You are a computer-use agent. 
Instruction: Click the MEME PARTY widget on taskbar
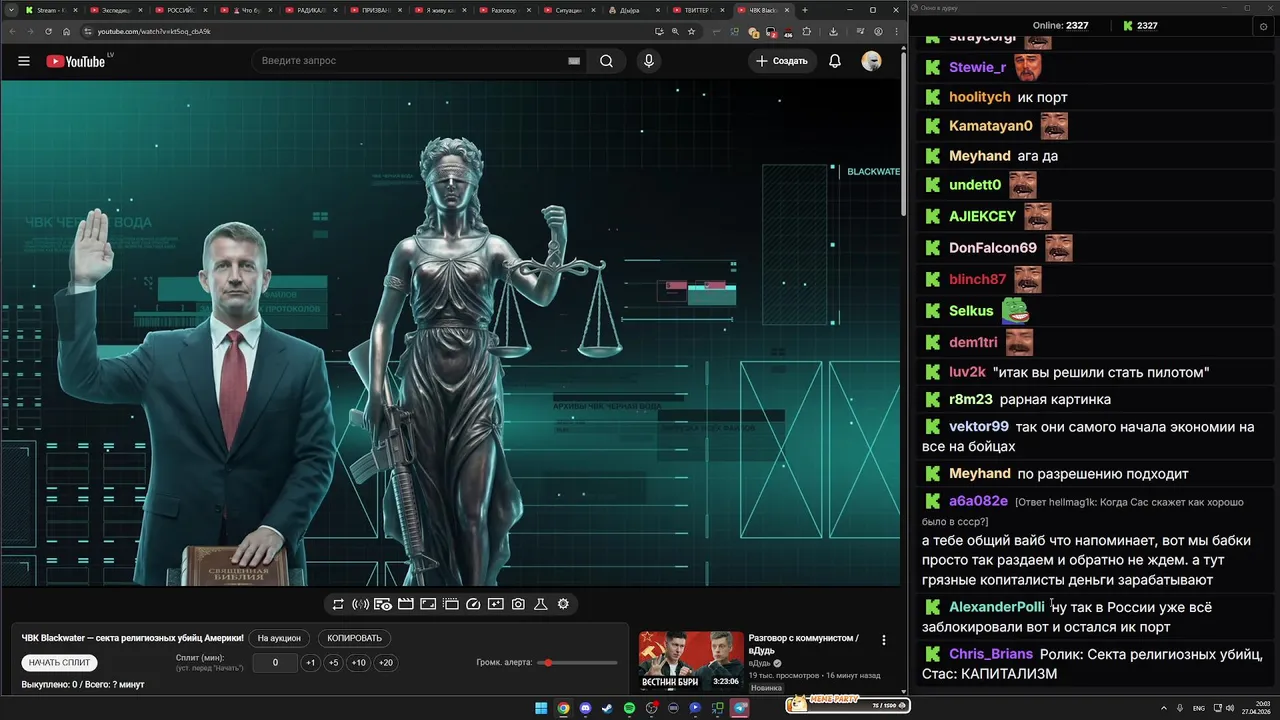847,704
